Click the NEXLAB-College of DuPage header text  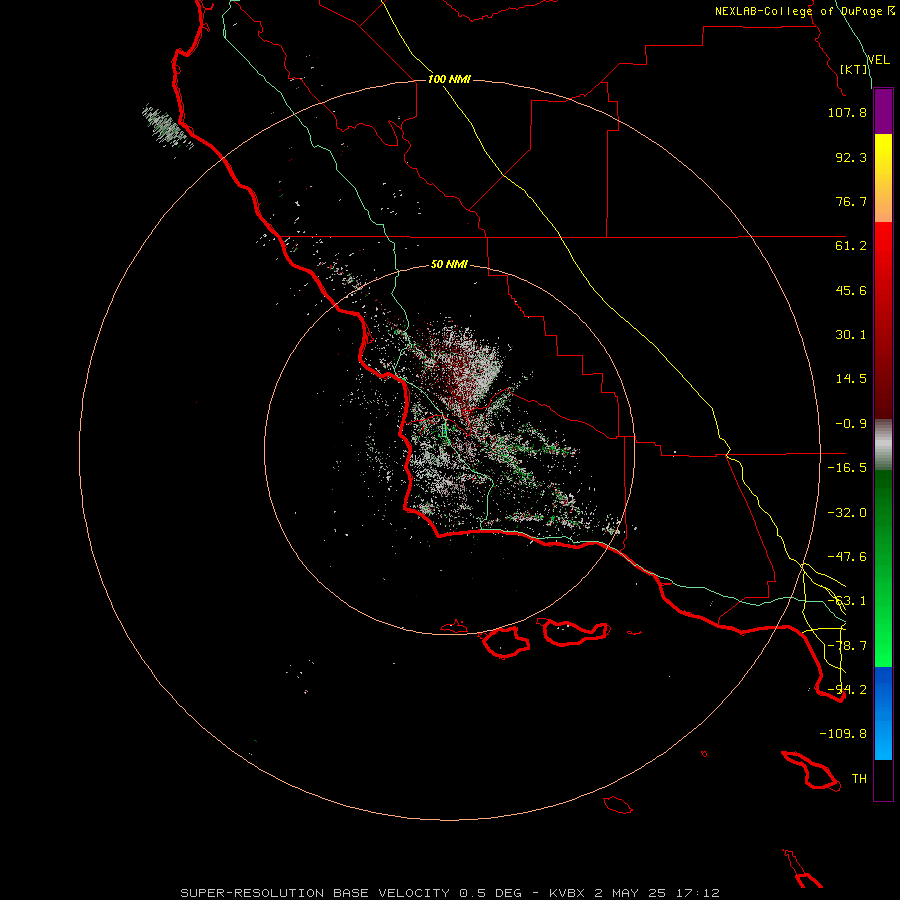(x=804, y=11)
